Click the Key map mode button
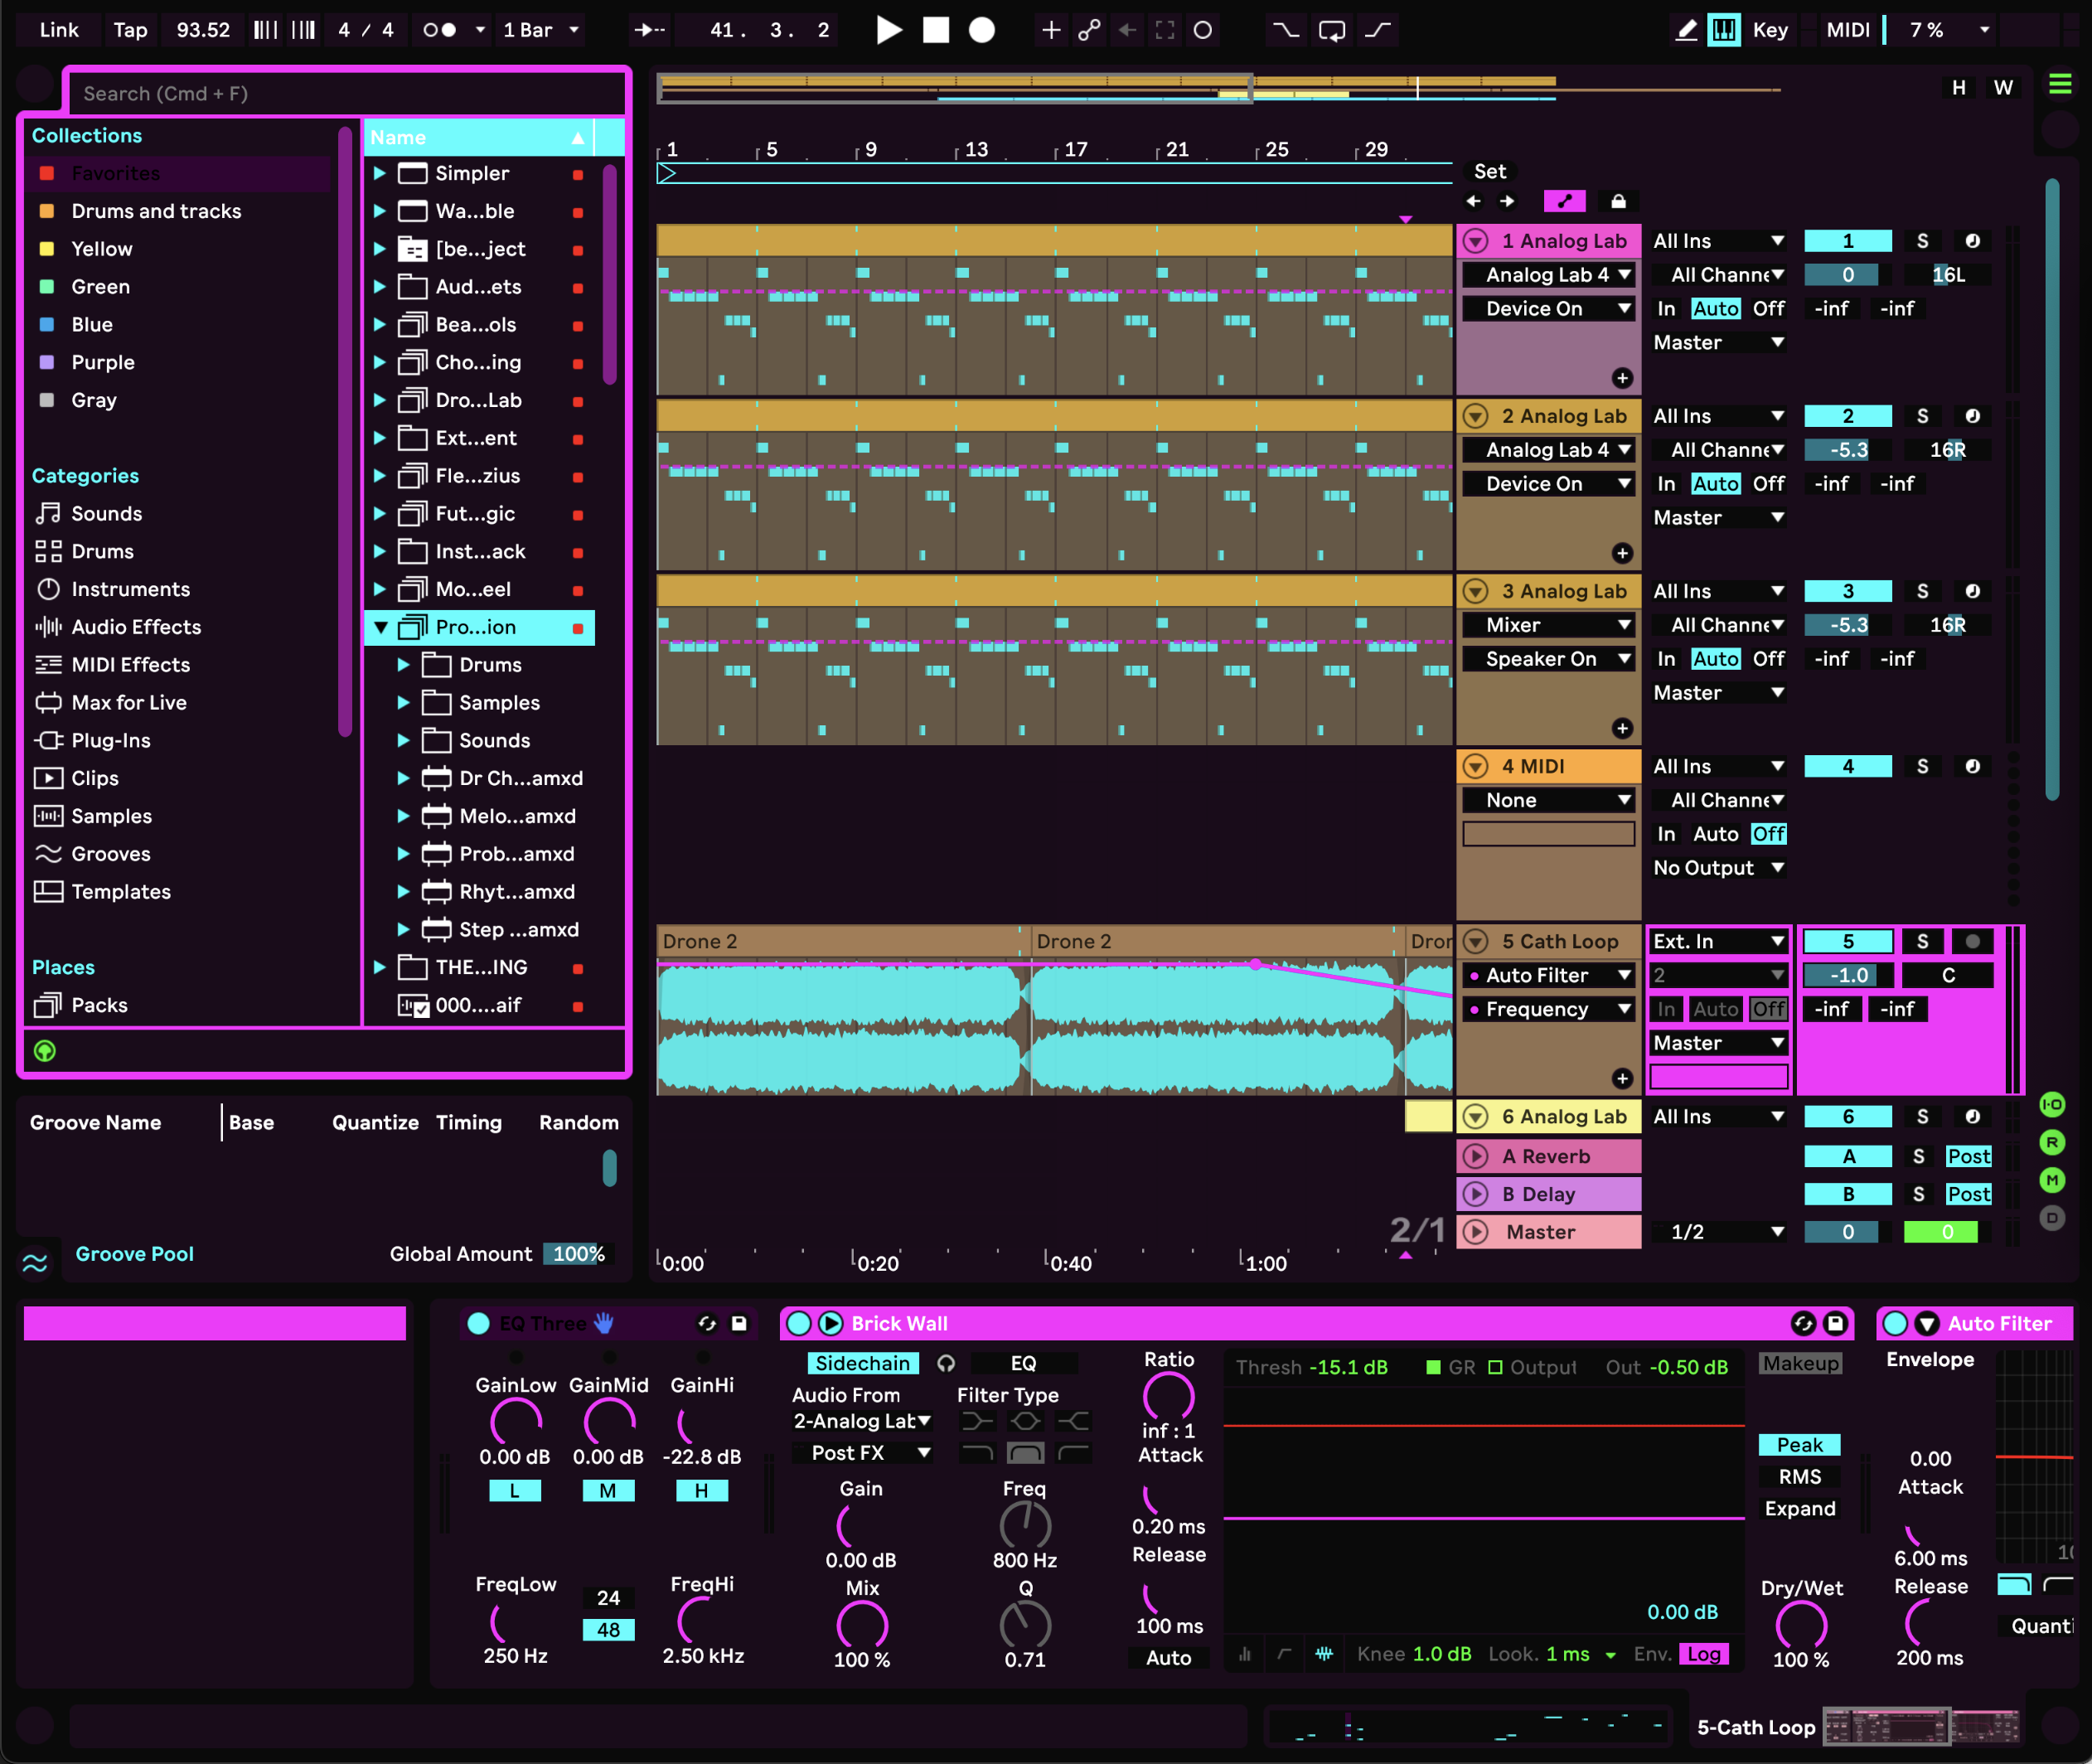The image size is (2092, 1764). pyautogui.click(x=1769, y=30)
